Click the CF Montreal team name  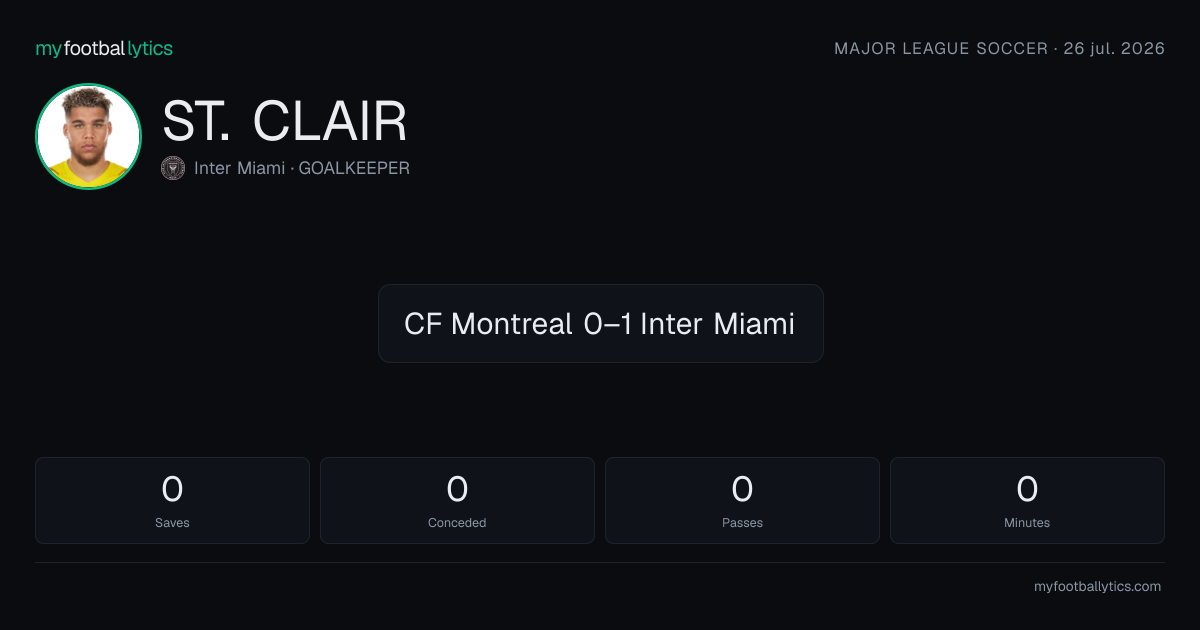pyautogui.click(x=489, y=324)
